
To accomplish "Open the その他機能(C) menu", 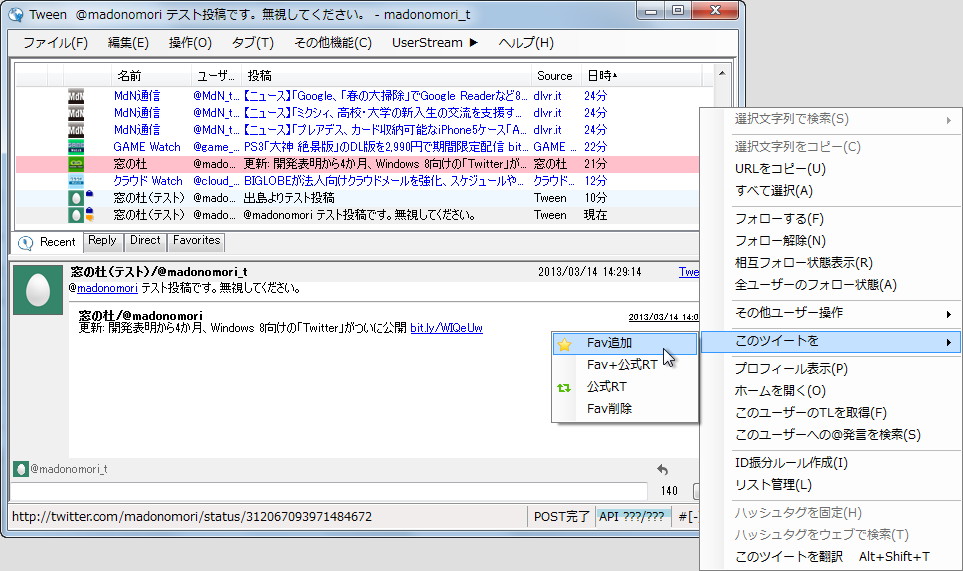I will 332,42.
